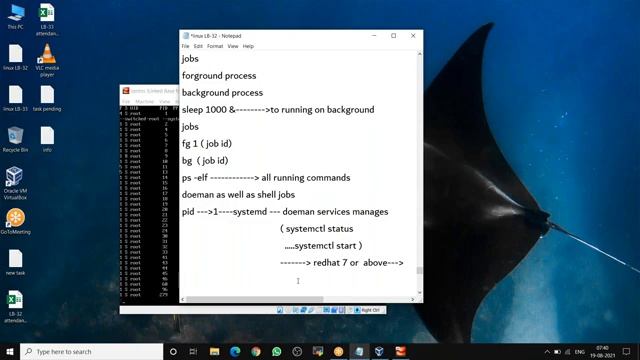Viewport: 640px width, 360px height.
Task: Show hidden system tray icons
Action: (547, 351)
